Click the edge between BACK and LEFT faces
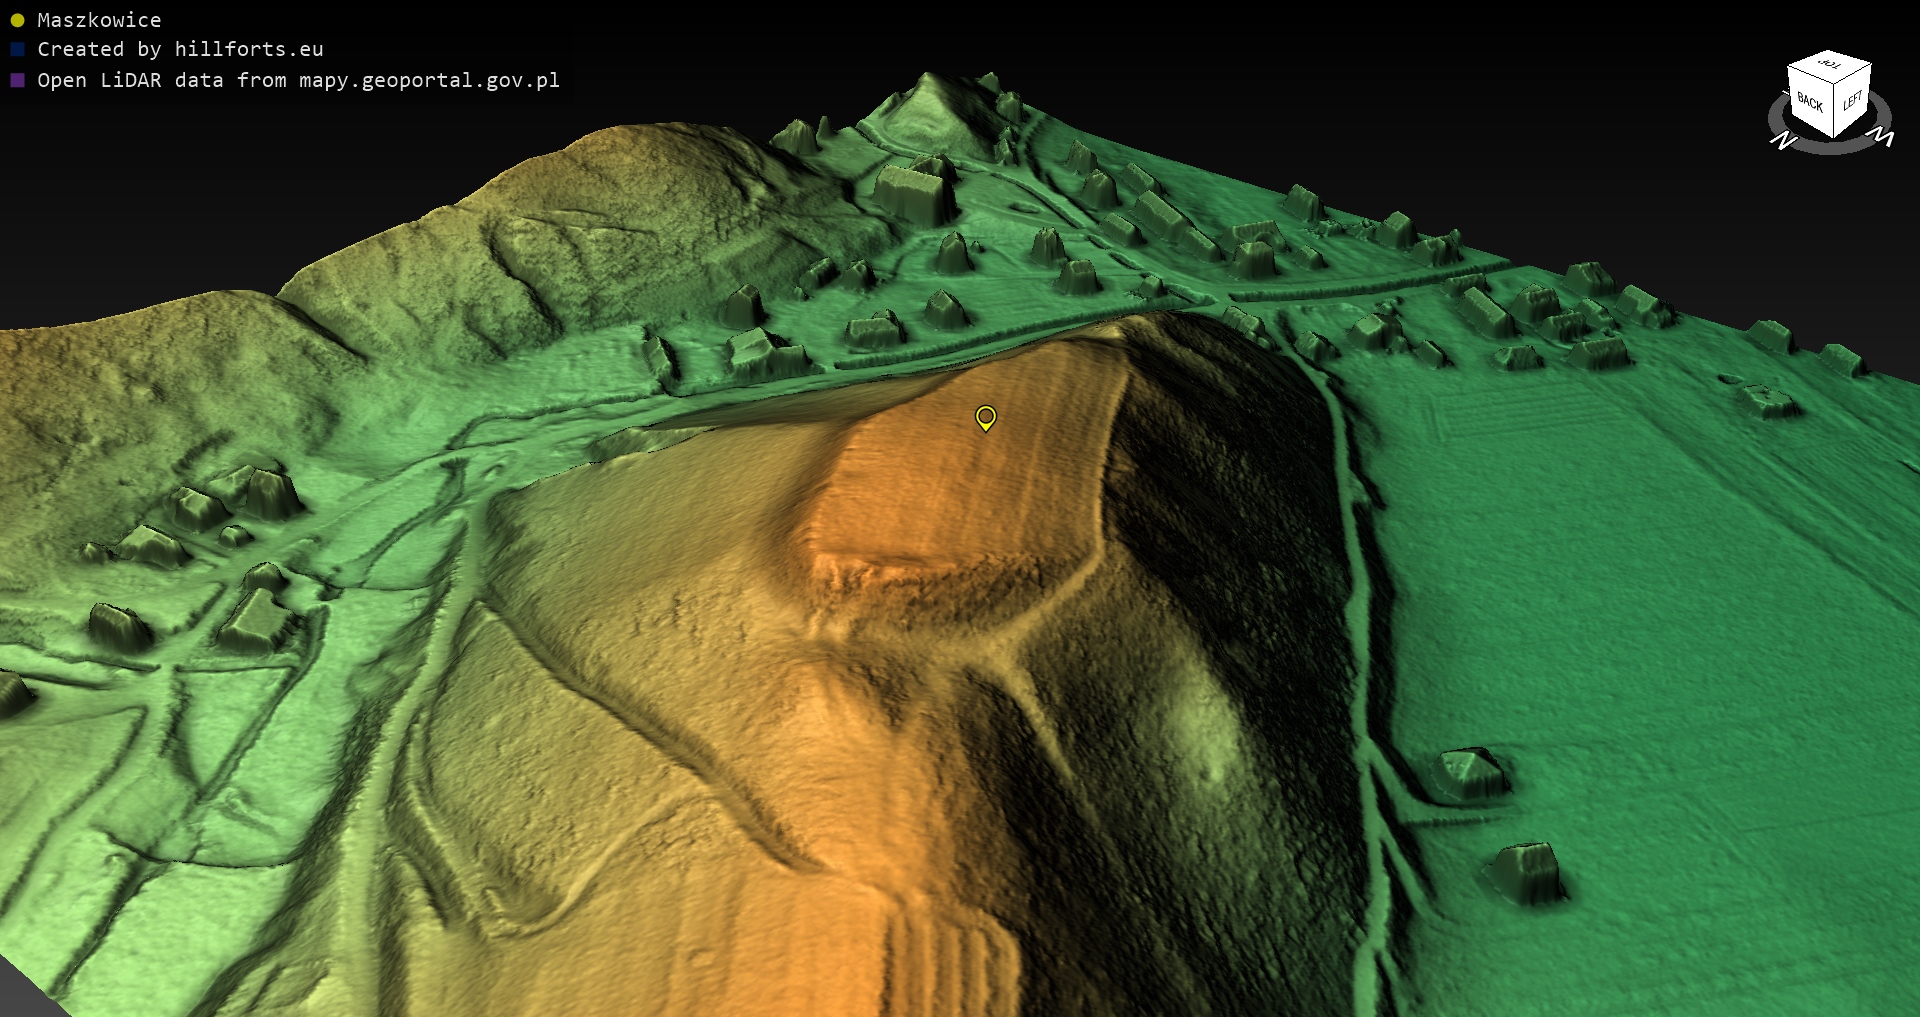Viewport: 1920px width, 1017px height. pos(1833,110)
